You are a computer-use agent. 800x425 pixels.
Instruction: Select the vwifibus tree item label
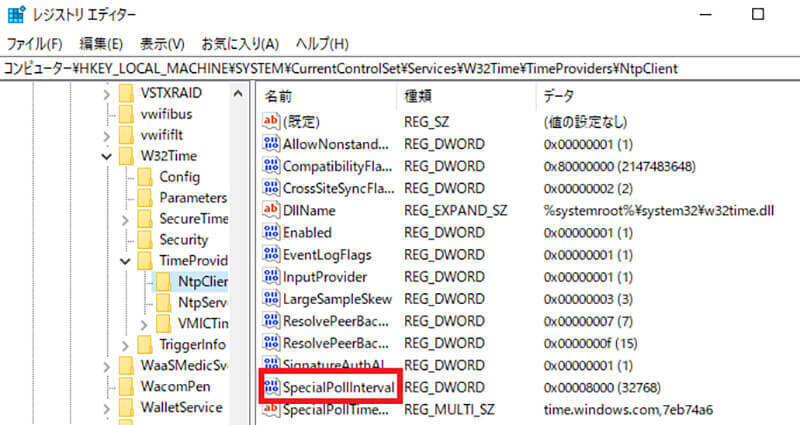(166, 114)
